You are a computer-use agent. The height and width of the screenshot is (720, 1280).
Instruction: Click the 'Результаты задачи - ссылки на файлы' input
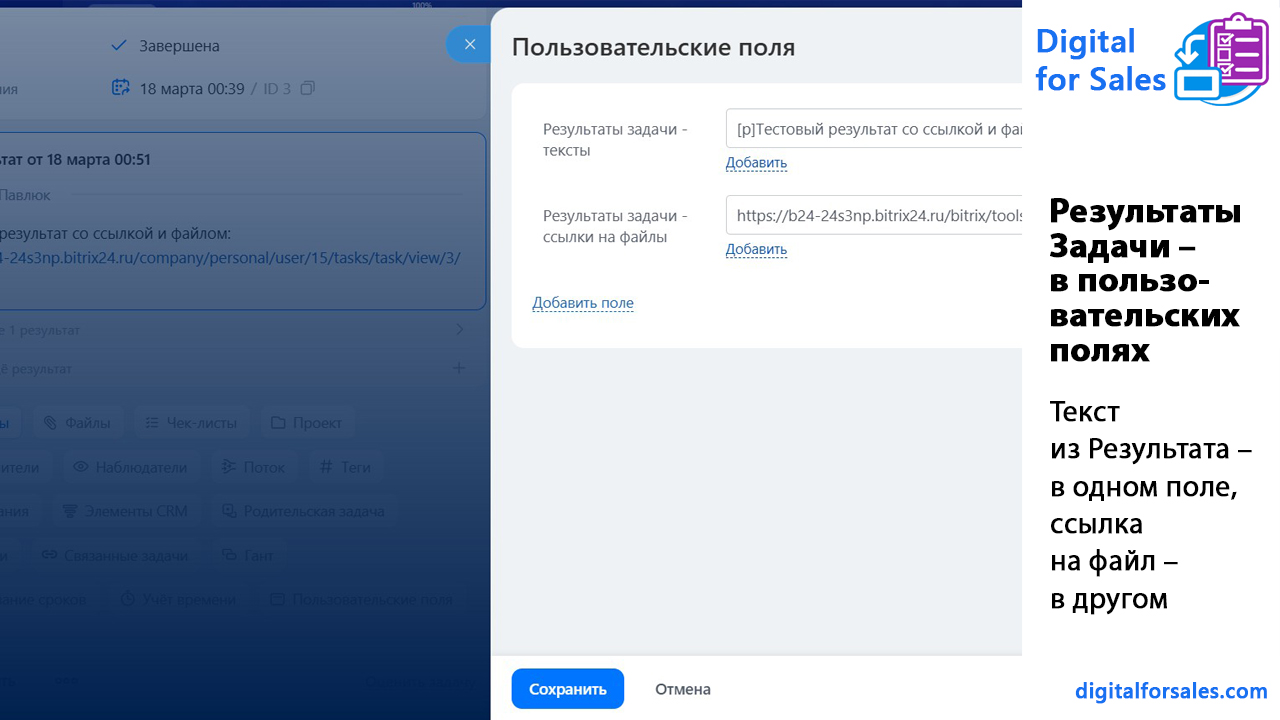click(874, 215)
